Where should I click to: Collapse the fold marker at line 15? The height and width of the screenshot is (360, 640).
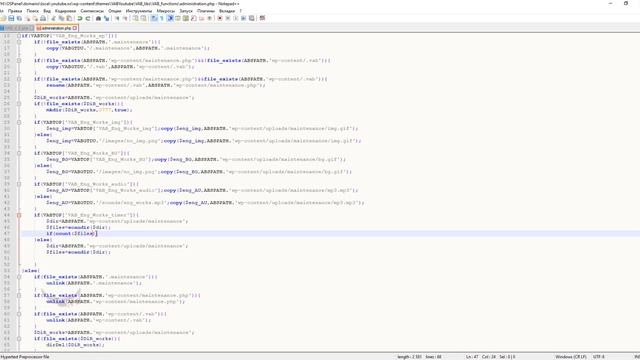tap(19, 36)
